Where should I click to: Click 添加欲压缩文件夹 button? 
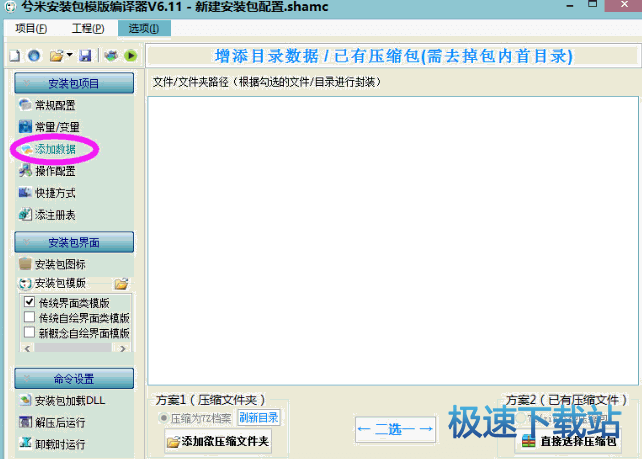click(218, 441)
